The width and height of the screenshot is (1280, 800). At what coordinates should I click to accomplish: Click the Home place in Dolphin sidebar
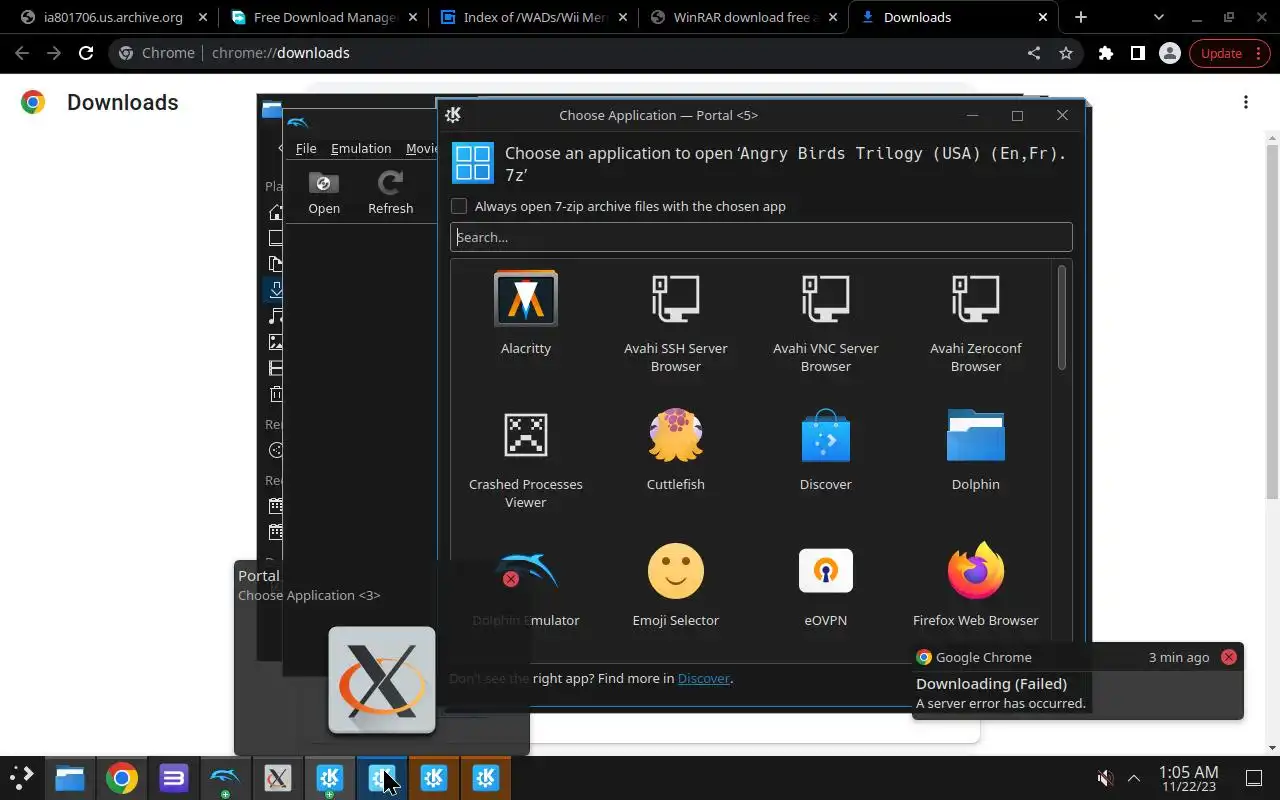pos(276,212)
